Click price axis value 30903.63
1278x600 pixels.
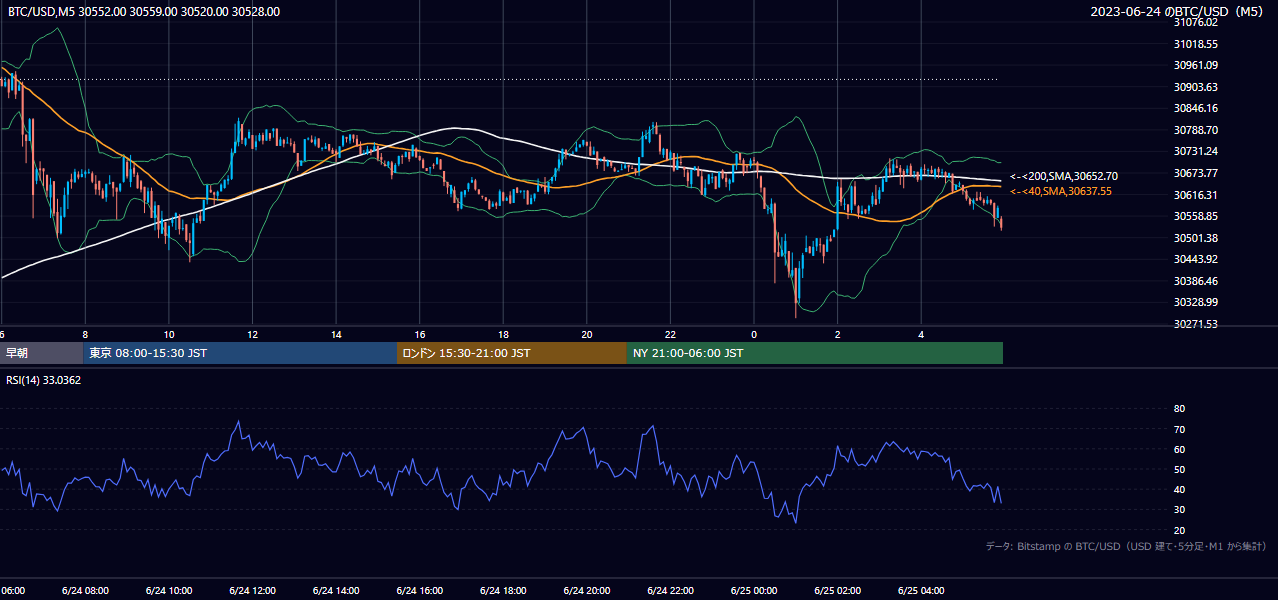point(1195,87)
